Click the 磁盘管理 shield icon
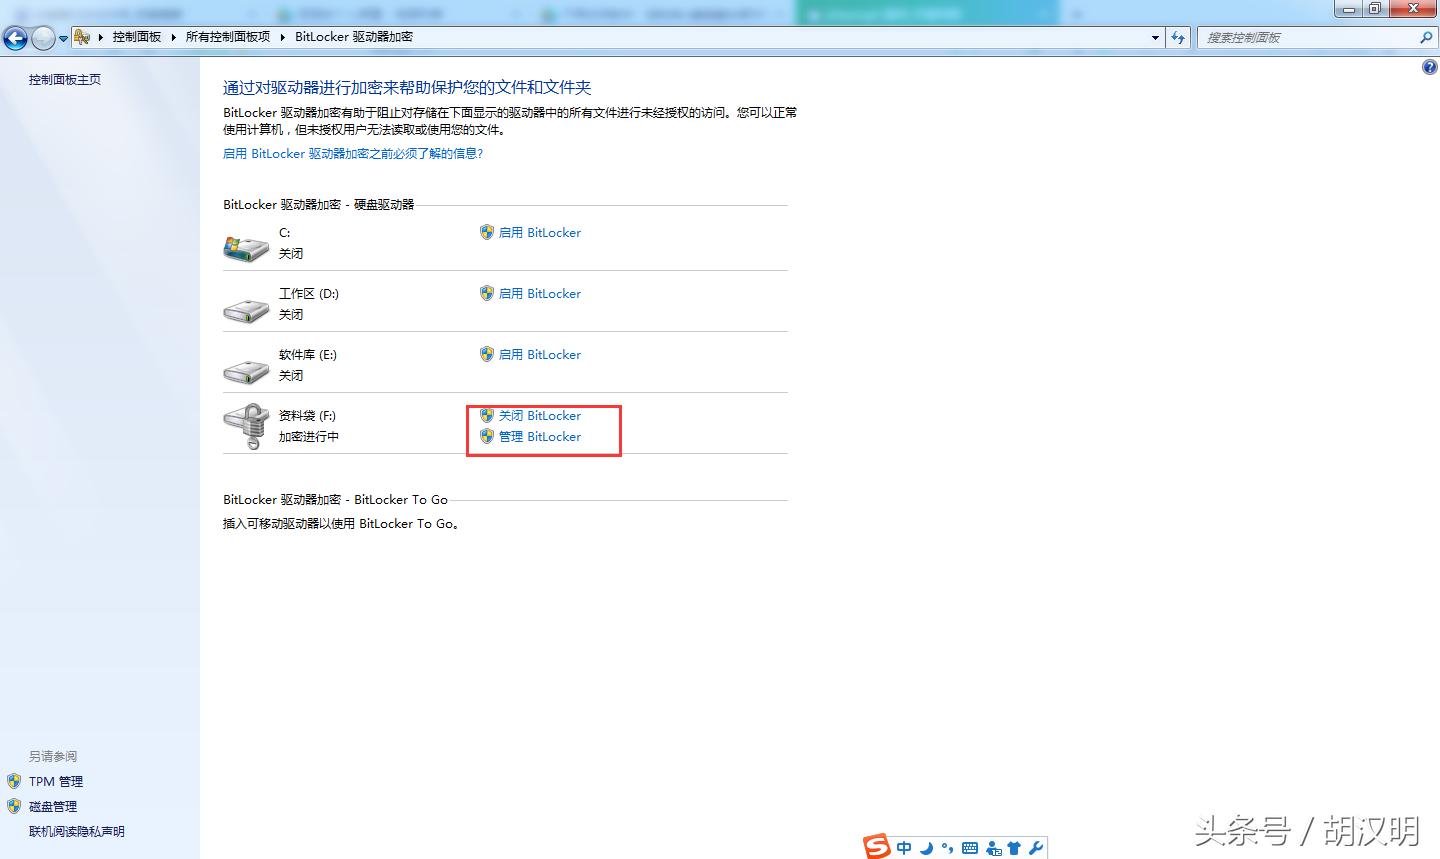 (13, 806)
